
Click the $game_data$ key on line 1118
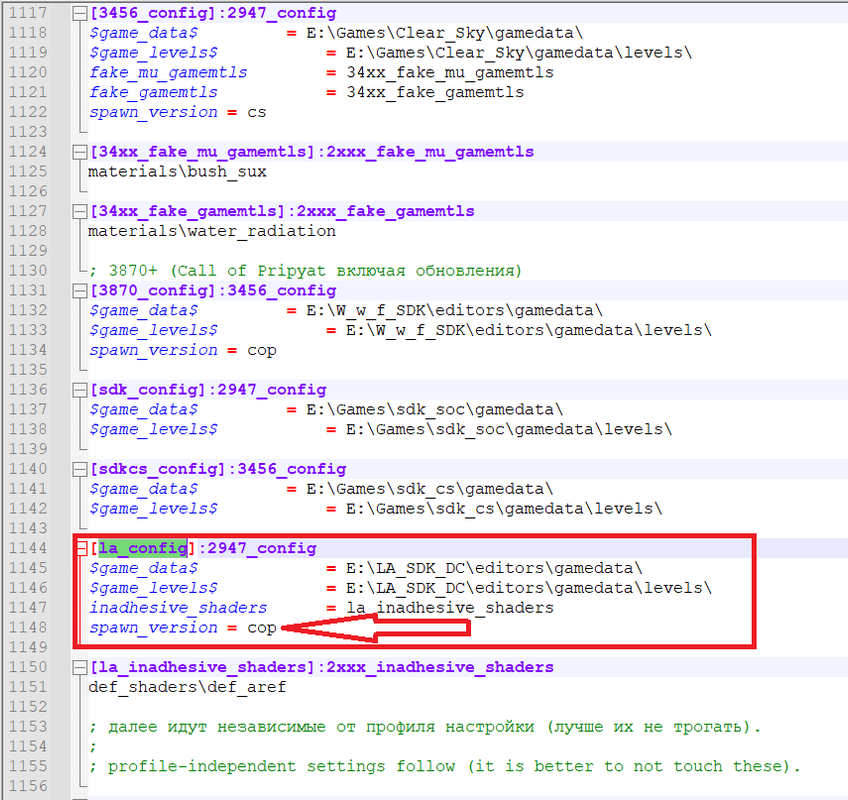[143, 33]
